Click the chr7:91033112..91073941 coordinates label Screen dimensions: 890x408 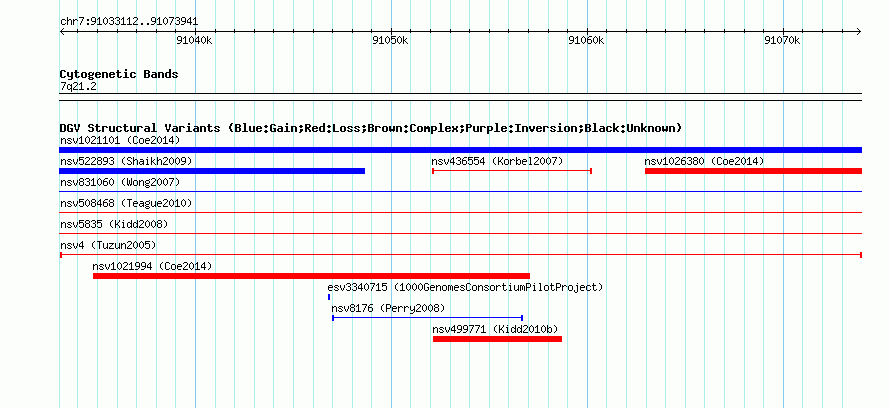pyautogui.click(x=129, y=22)
